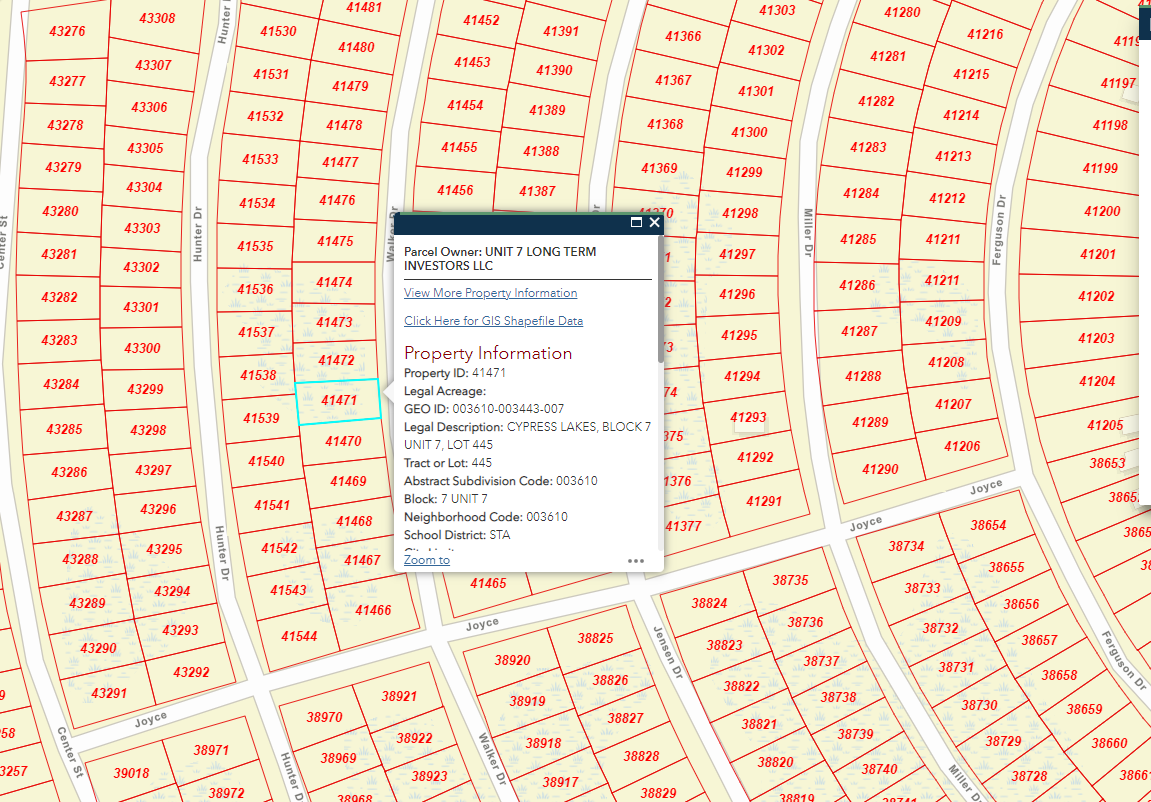The height and width of the screenshot is (802, 1151).
Task: Select parcel 43299 on the map
Action: [147, 389]
